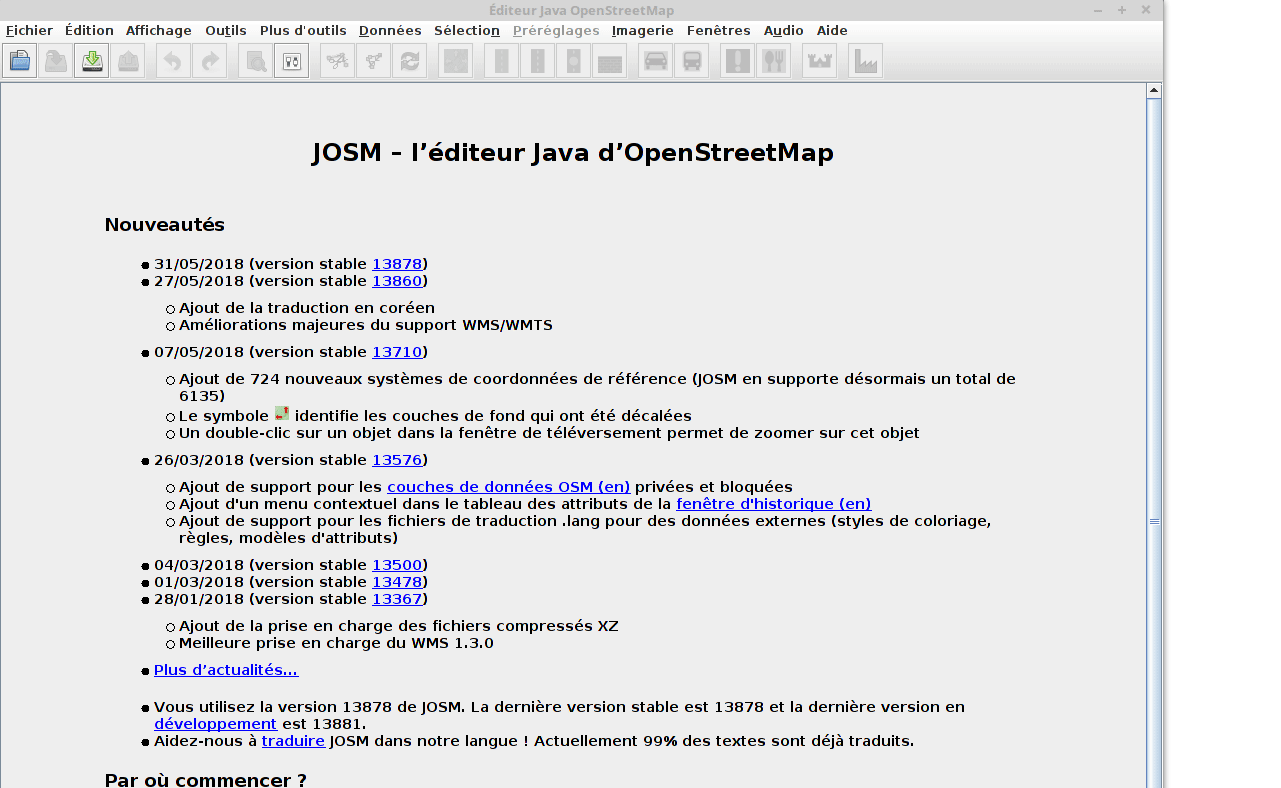The width and height of the screenshot is (1281, 788).
Task: Click the text 'Améliorations majeures du support WMS/WMTS'
Action: [x=366, y=325]
